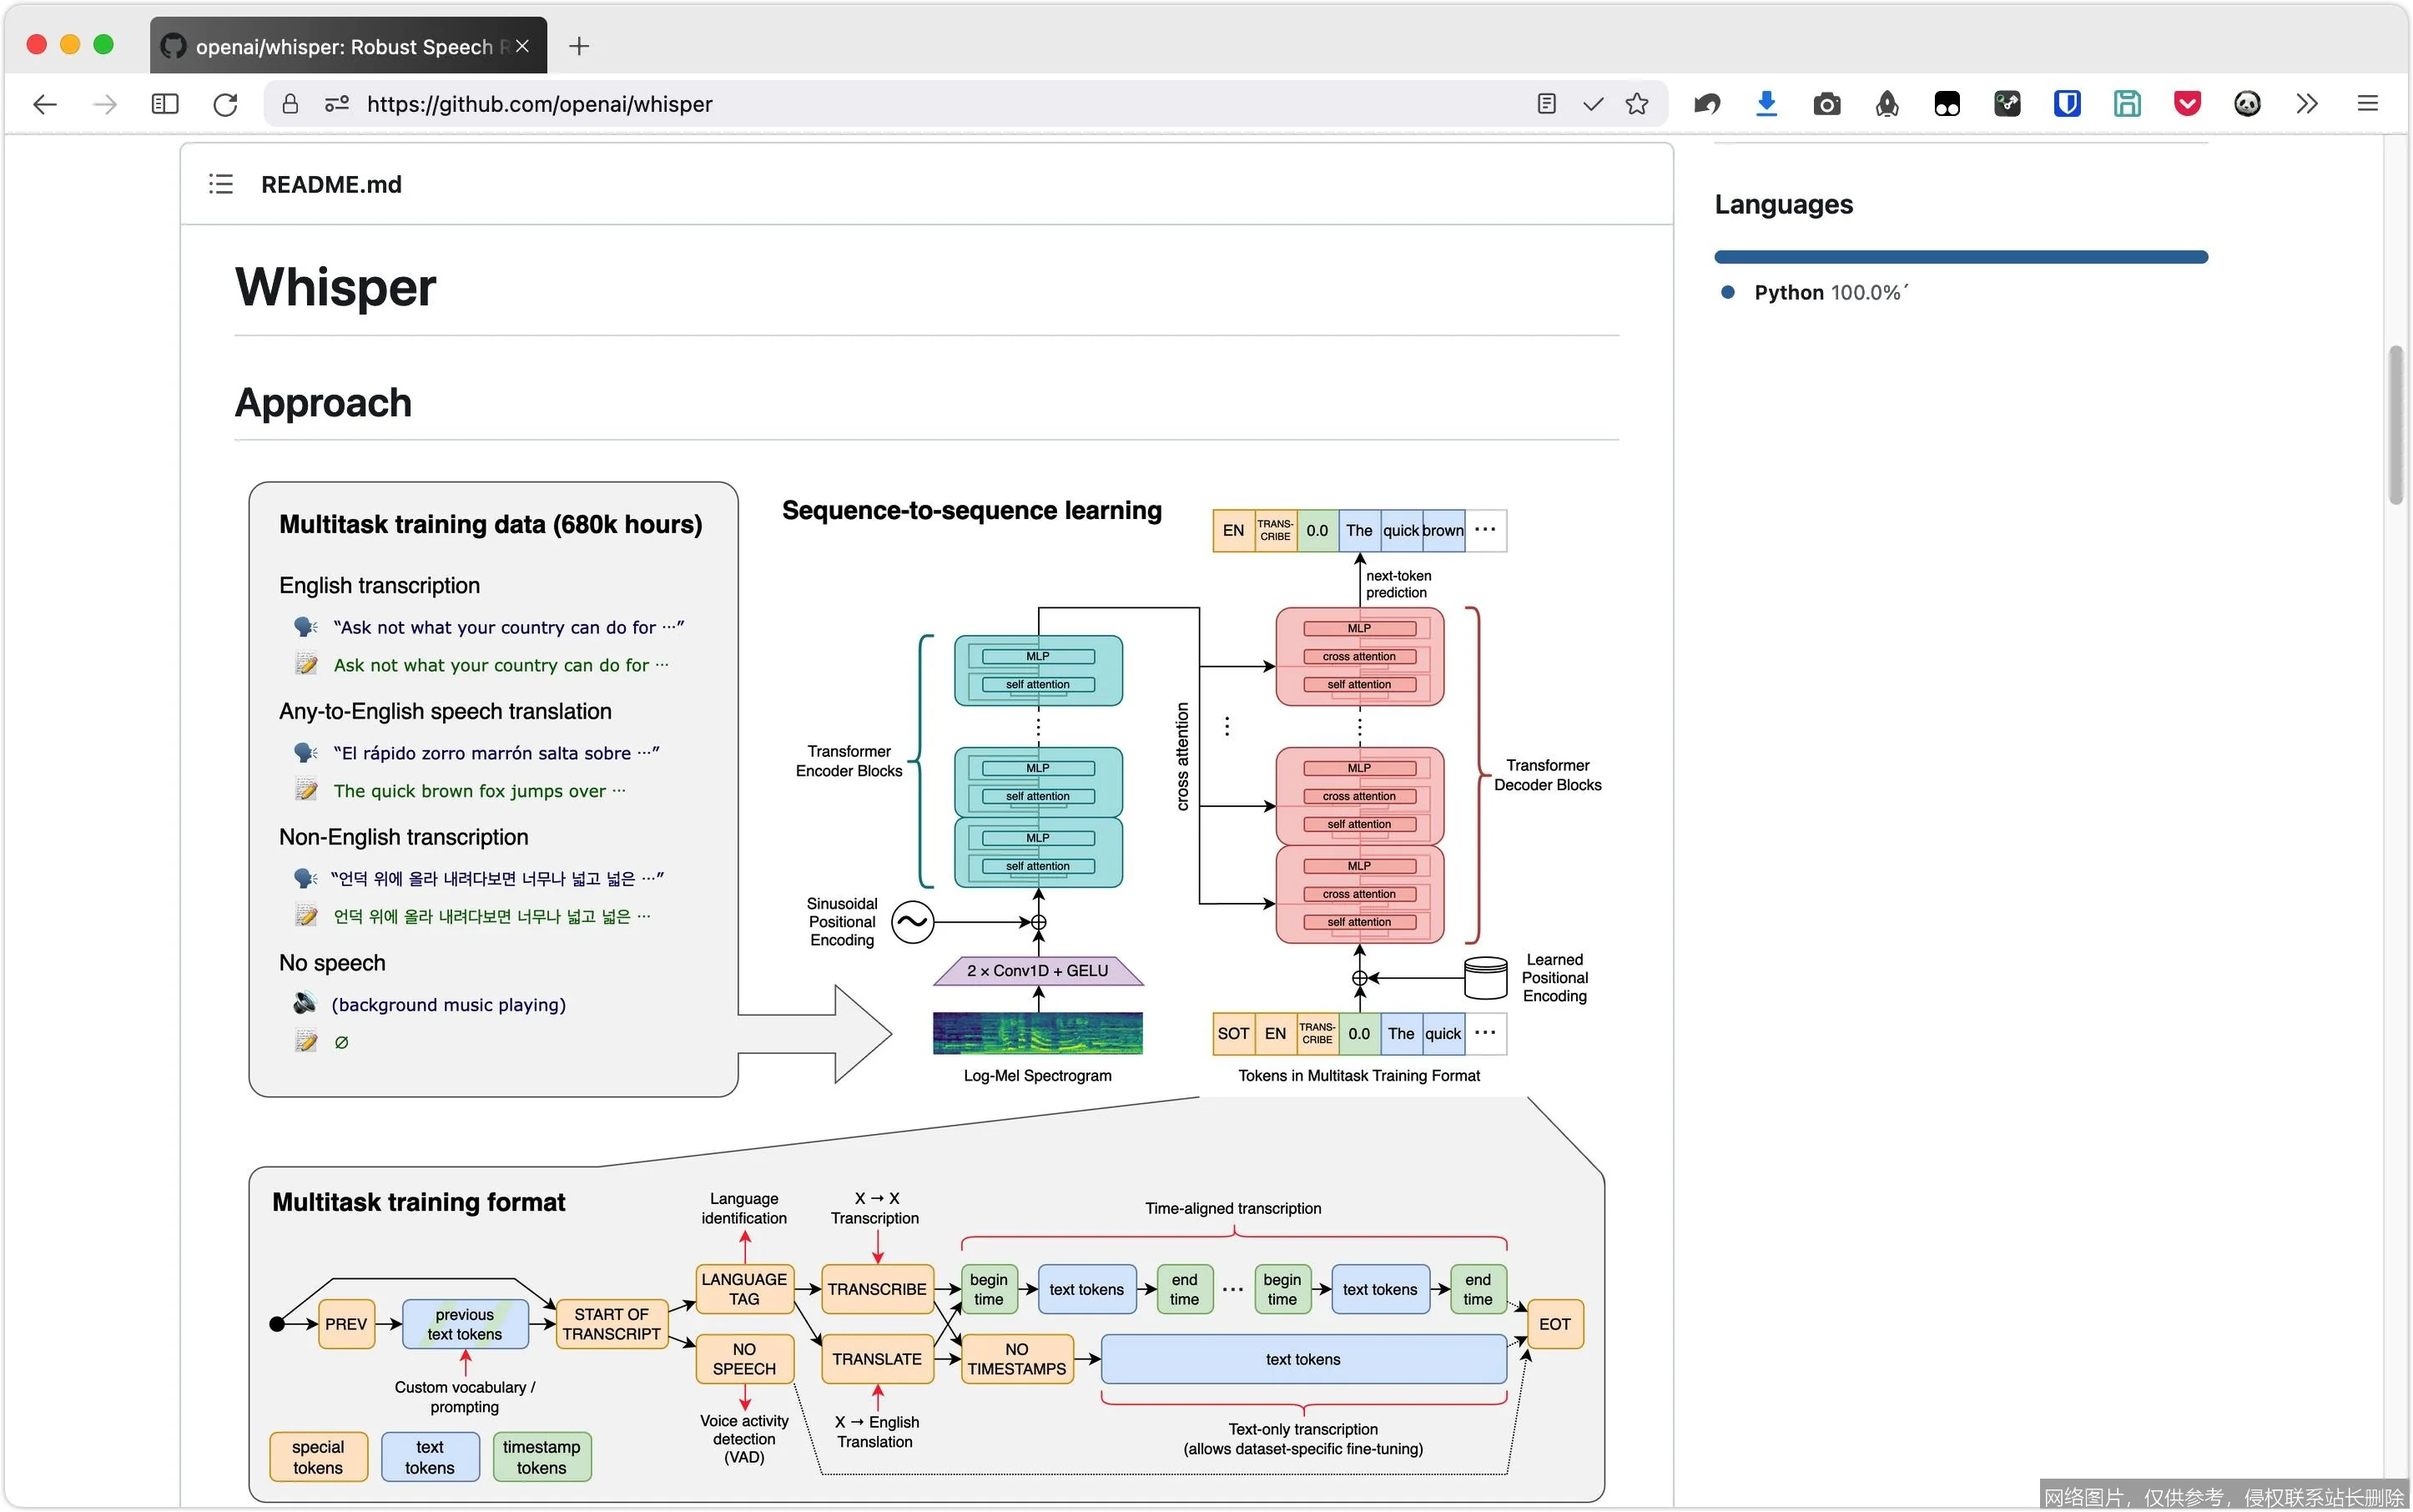The image size is (2413, 1512).
Task: Bookmark this page with the star
Action: pos(1637,104)
